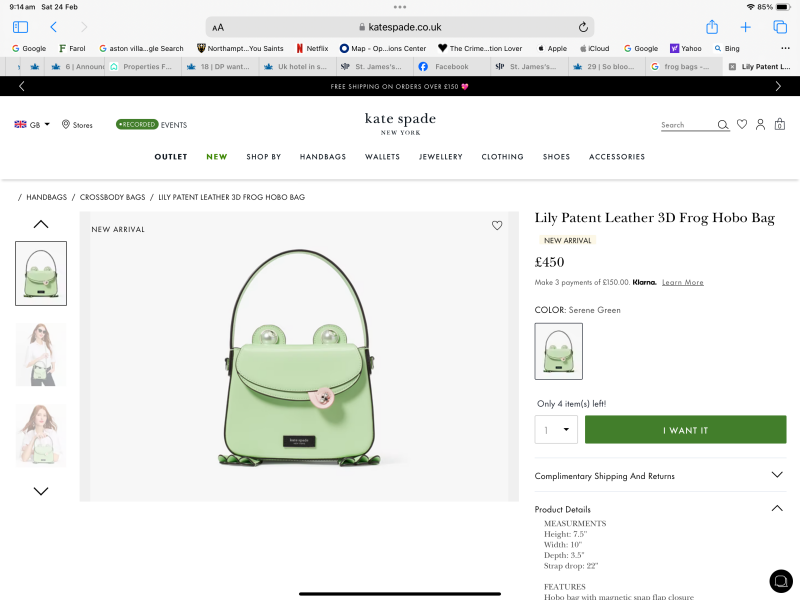Open the HANDBAGS menu
This screenshot has height=600, width=800.
pyautogui.click(x=323, y=157)
